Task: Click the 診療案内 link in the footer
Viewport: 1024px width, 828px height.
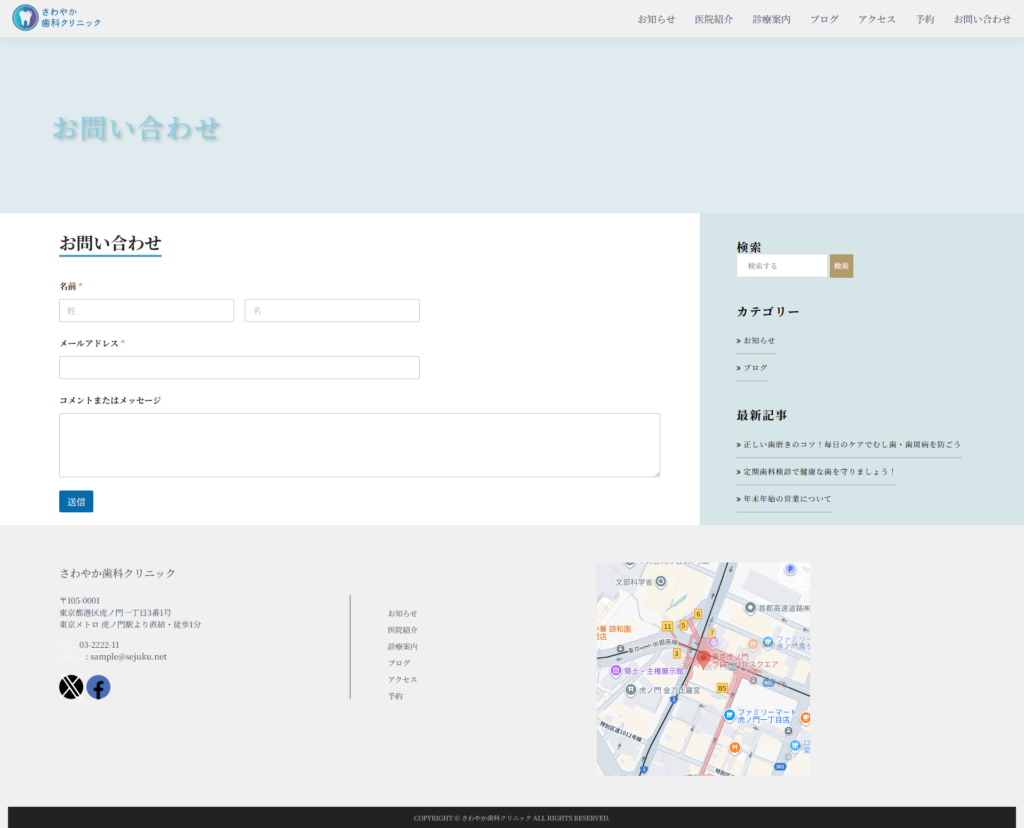Action: pyautogui.click(x=403, y=647)
